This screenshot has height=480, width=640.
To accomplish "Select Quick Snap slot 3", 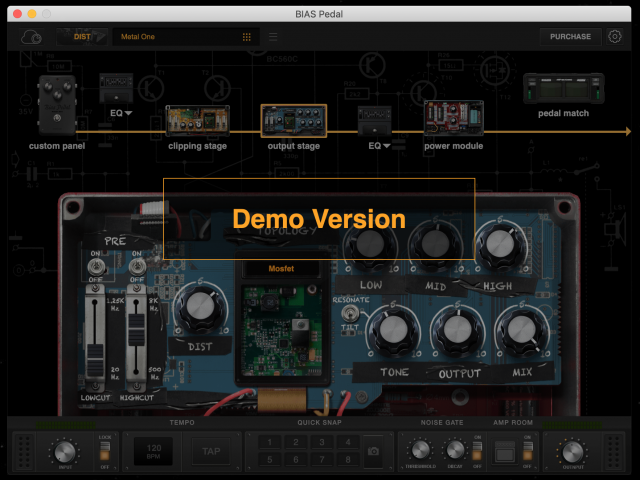I will pyautogui.click(x=322, y=442).
